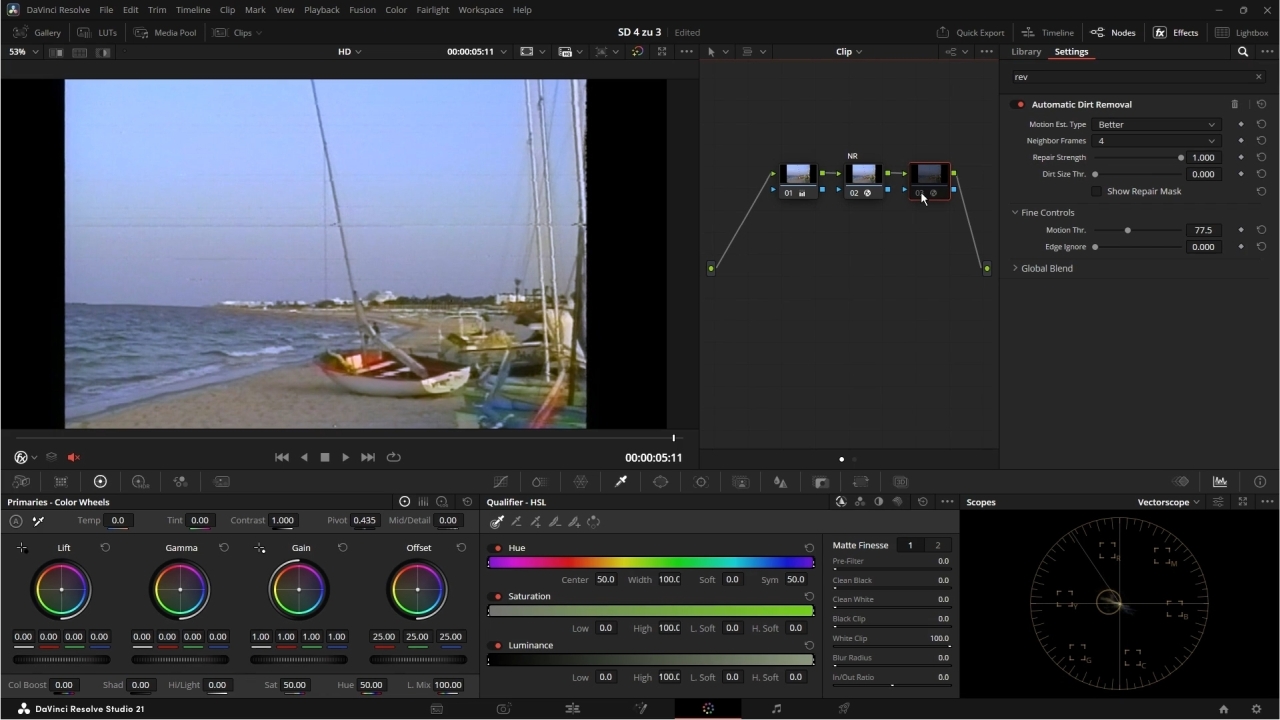Toggle the Saturation qualifier enable dot

(x=498, y=596)
